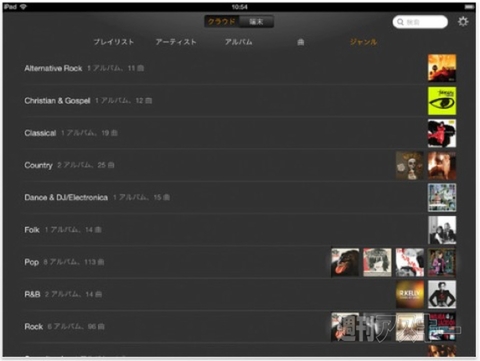Open the settings gear icon
Screen dimensions: 480x361
[x=463, y=22]
